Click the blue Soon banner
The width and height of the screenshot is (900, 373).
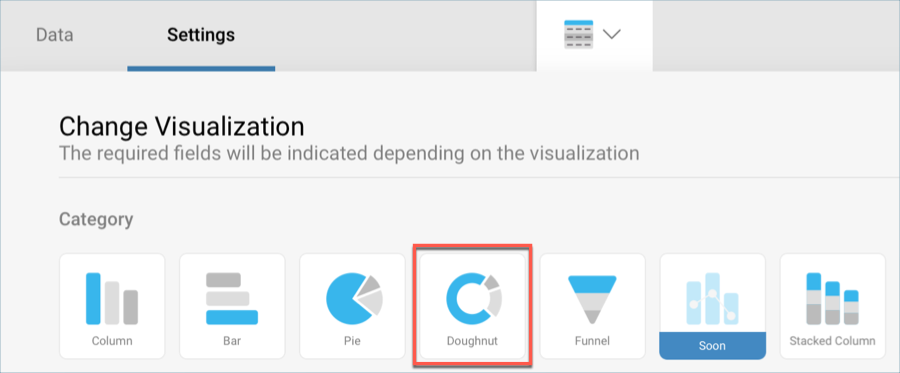[712, 345]
